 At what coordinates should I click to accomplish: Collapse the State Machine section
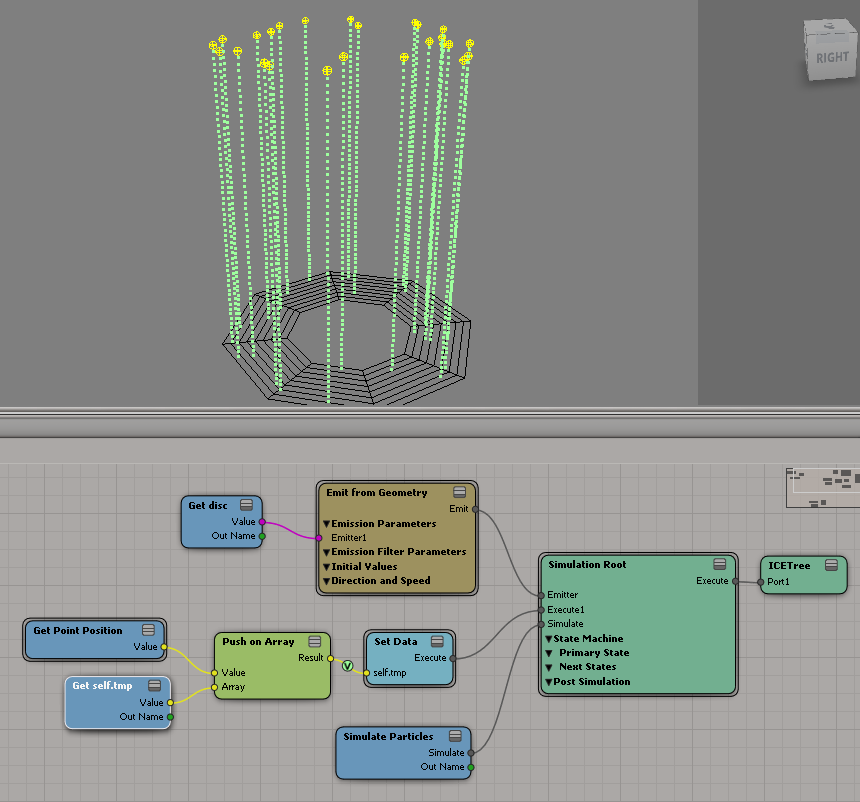548,638
